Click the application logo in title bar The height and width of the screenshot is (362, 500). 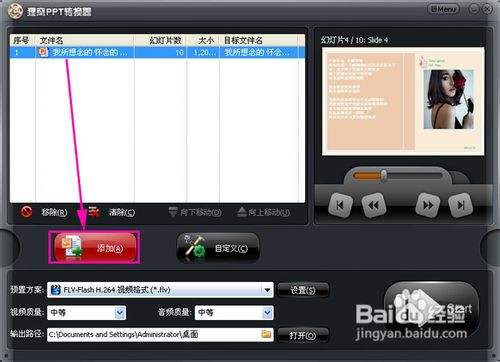pos(15,12)
